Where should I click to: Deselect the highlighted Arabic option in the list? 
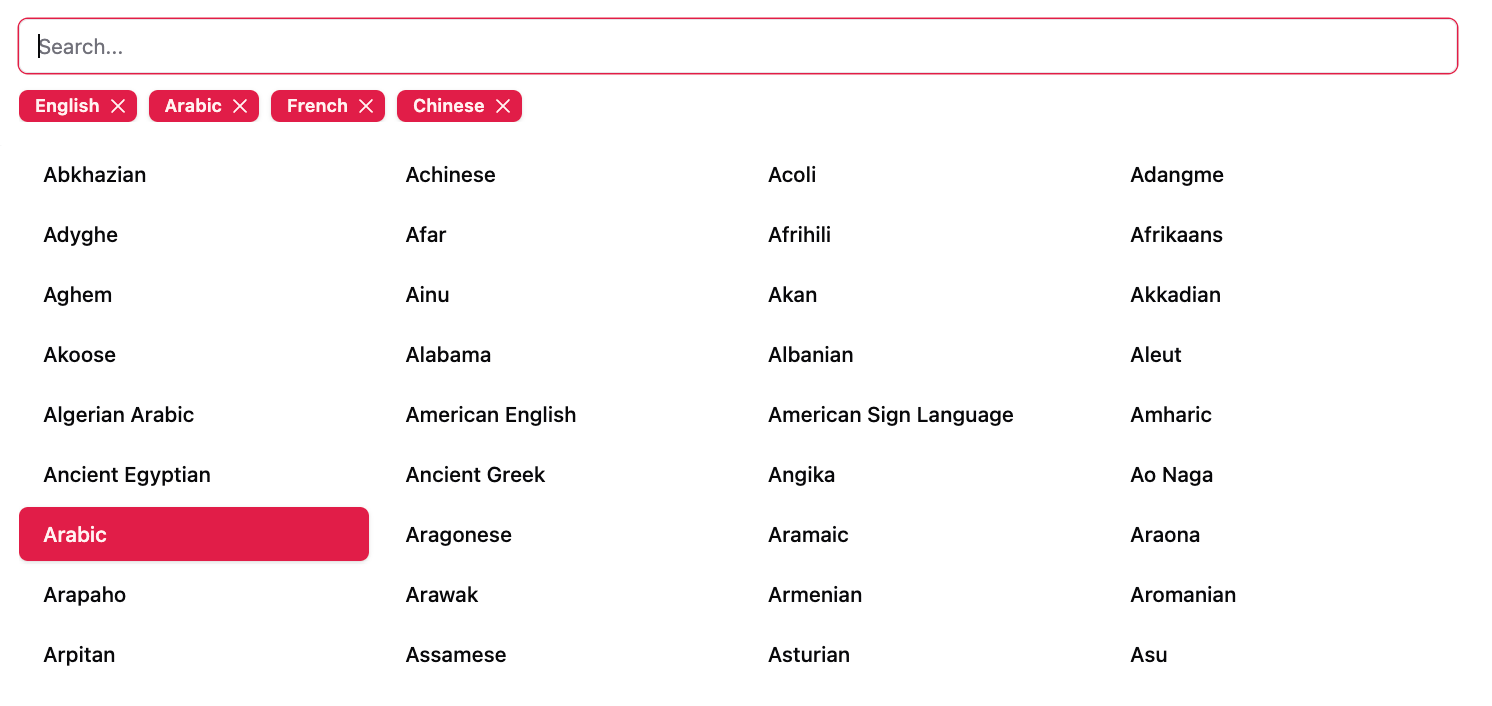tap(194, 534)
